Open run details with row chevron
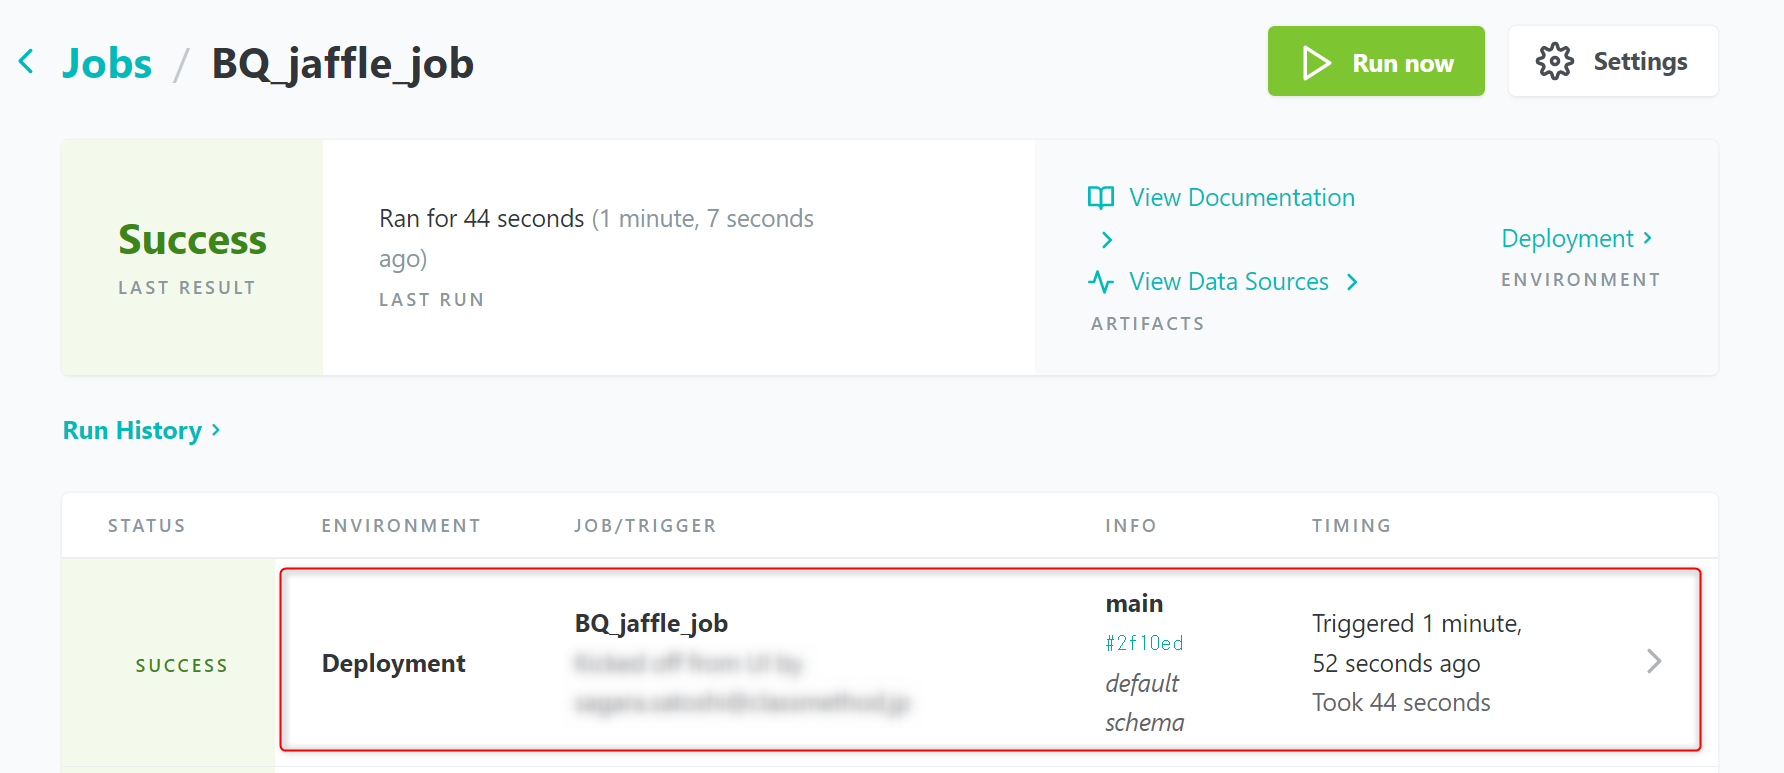The height and width of the screenshot is (773, 1784). tap(1654, 661)
